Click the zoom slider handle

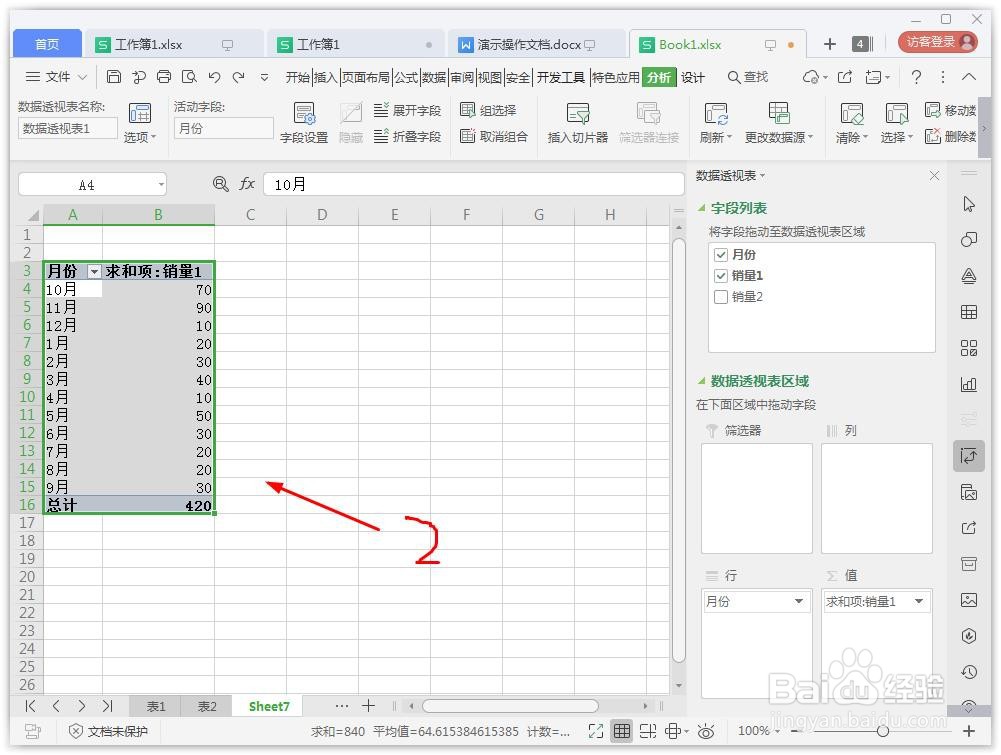883,731
